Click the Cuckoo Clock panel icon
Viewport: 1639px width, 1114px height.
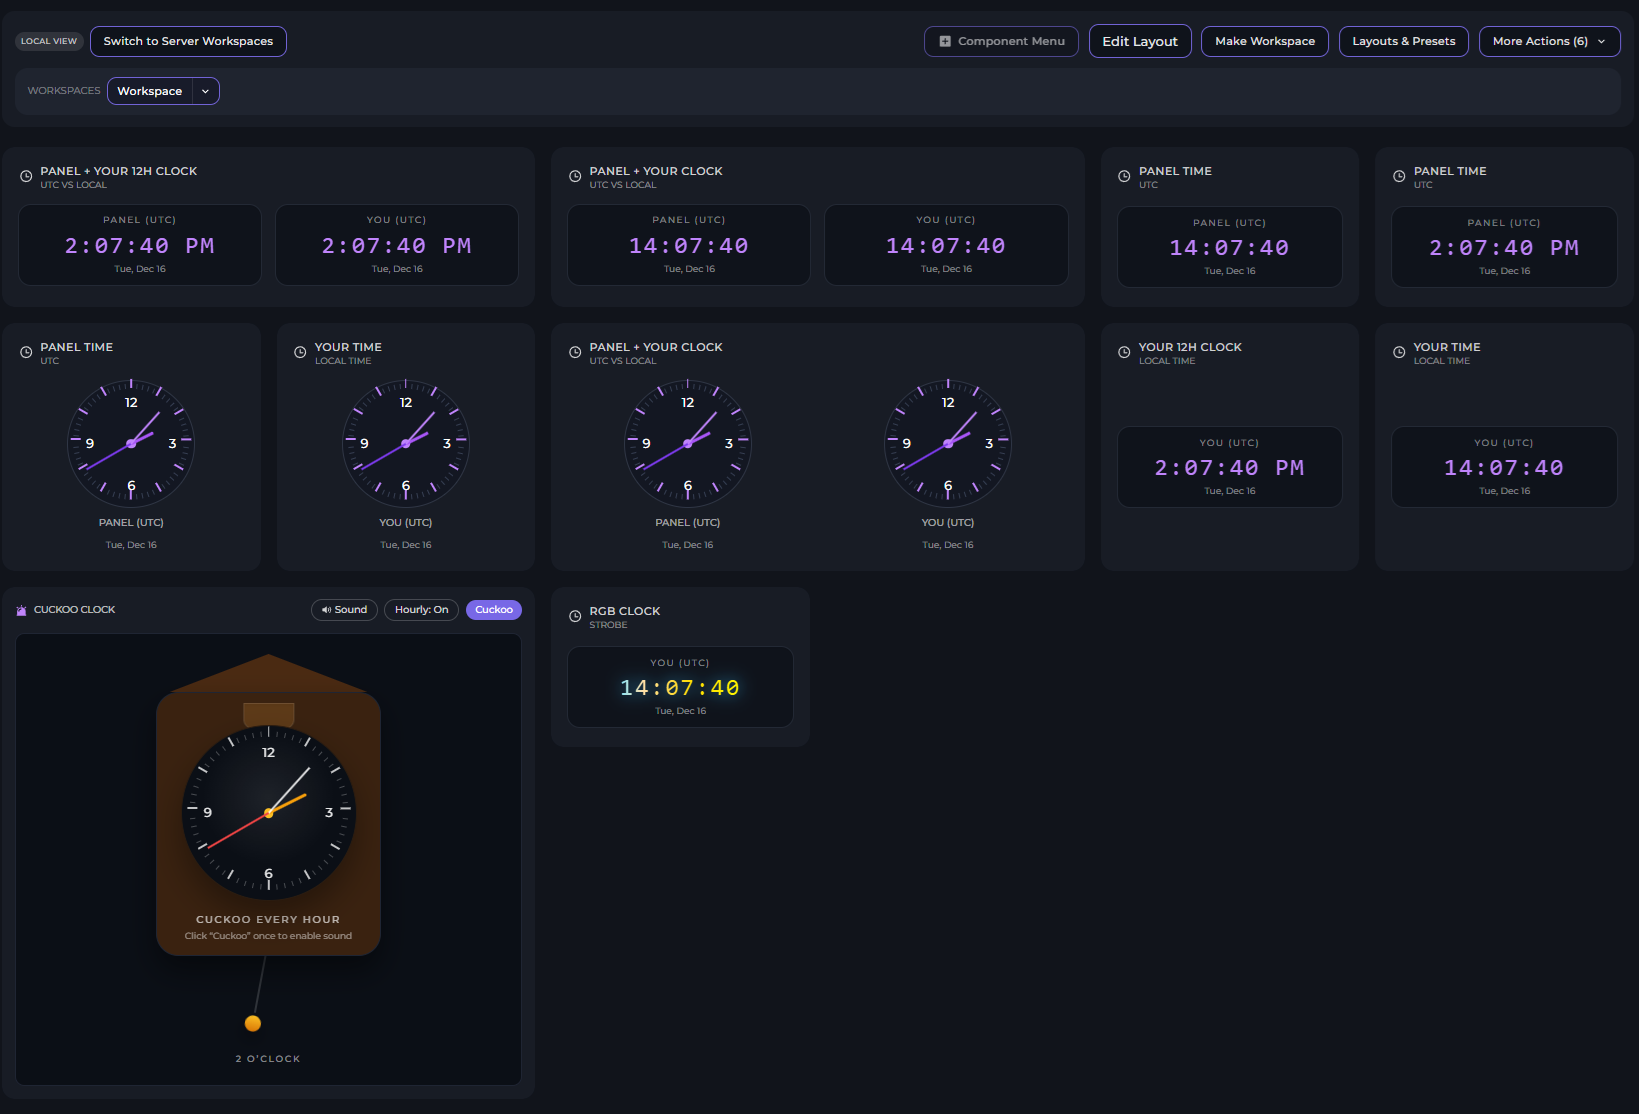click(x=22, y=610)
